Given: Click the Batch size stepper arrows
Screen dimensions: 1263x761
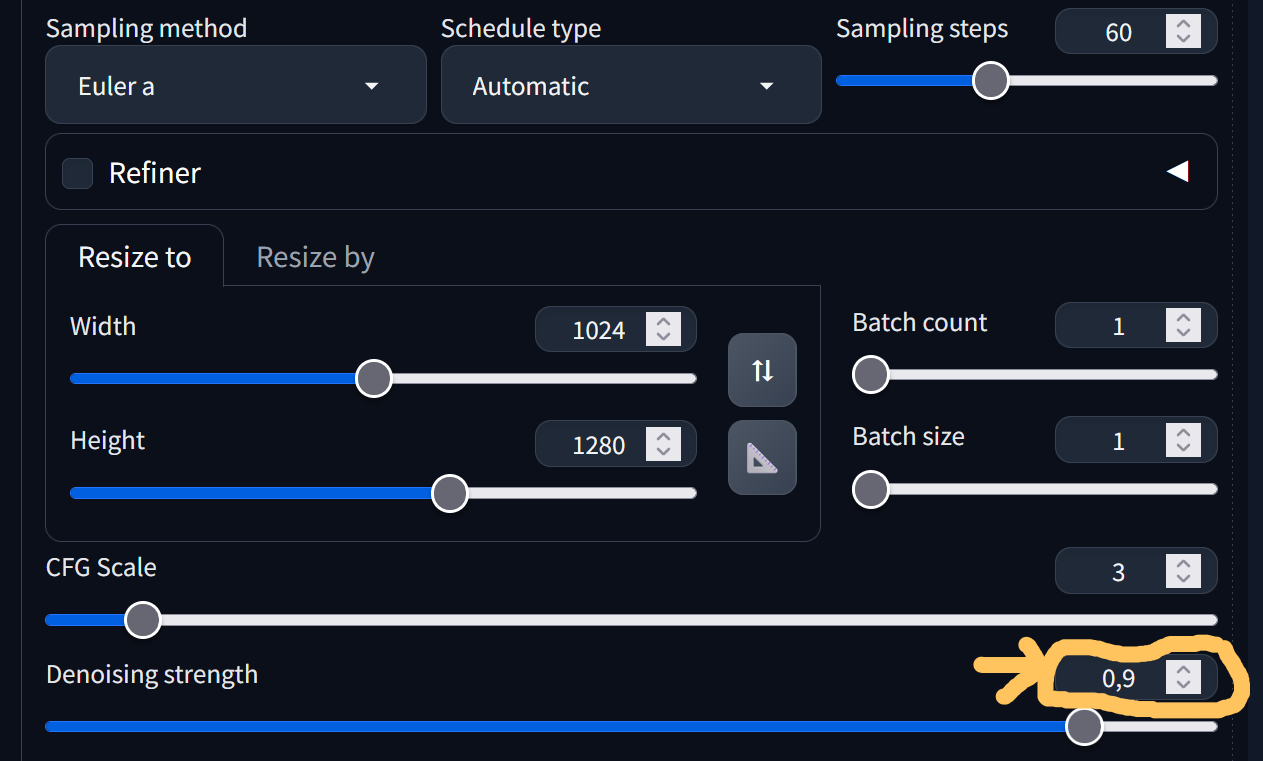Looking at the screenshot, I should [x=1183, y=440].
